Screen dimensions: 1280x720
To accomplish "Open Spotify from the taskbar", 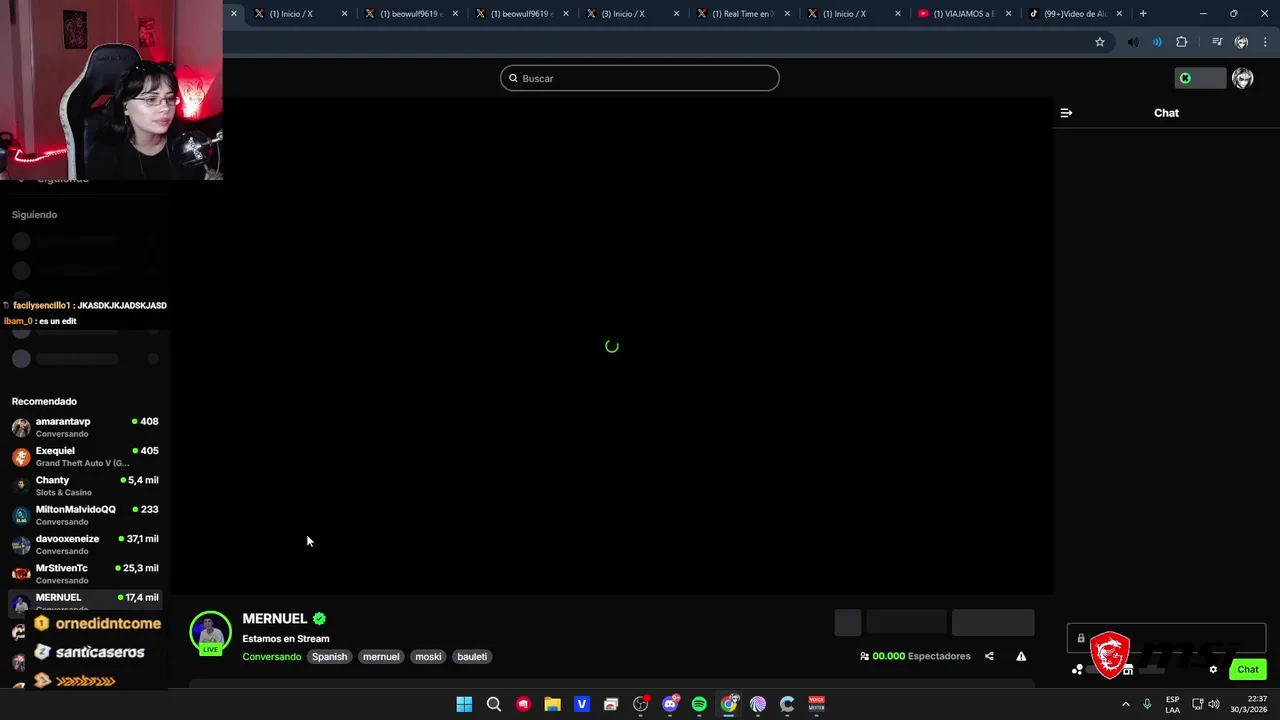I will pyautogui.click(x=699, y=704).
